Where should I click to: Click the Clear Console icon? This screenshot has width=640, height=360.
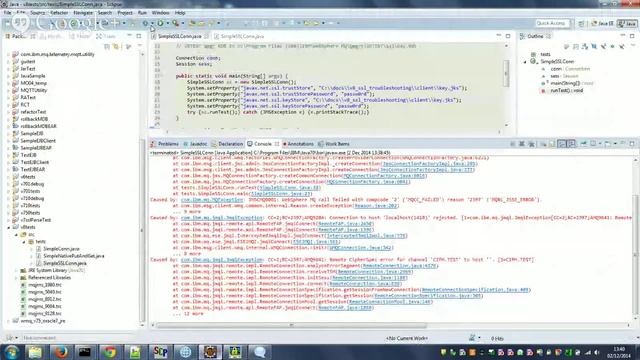coord(543,144)
